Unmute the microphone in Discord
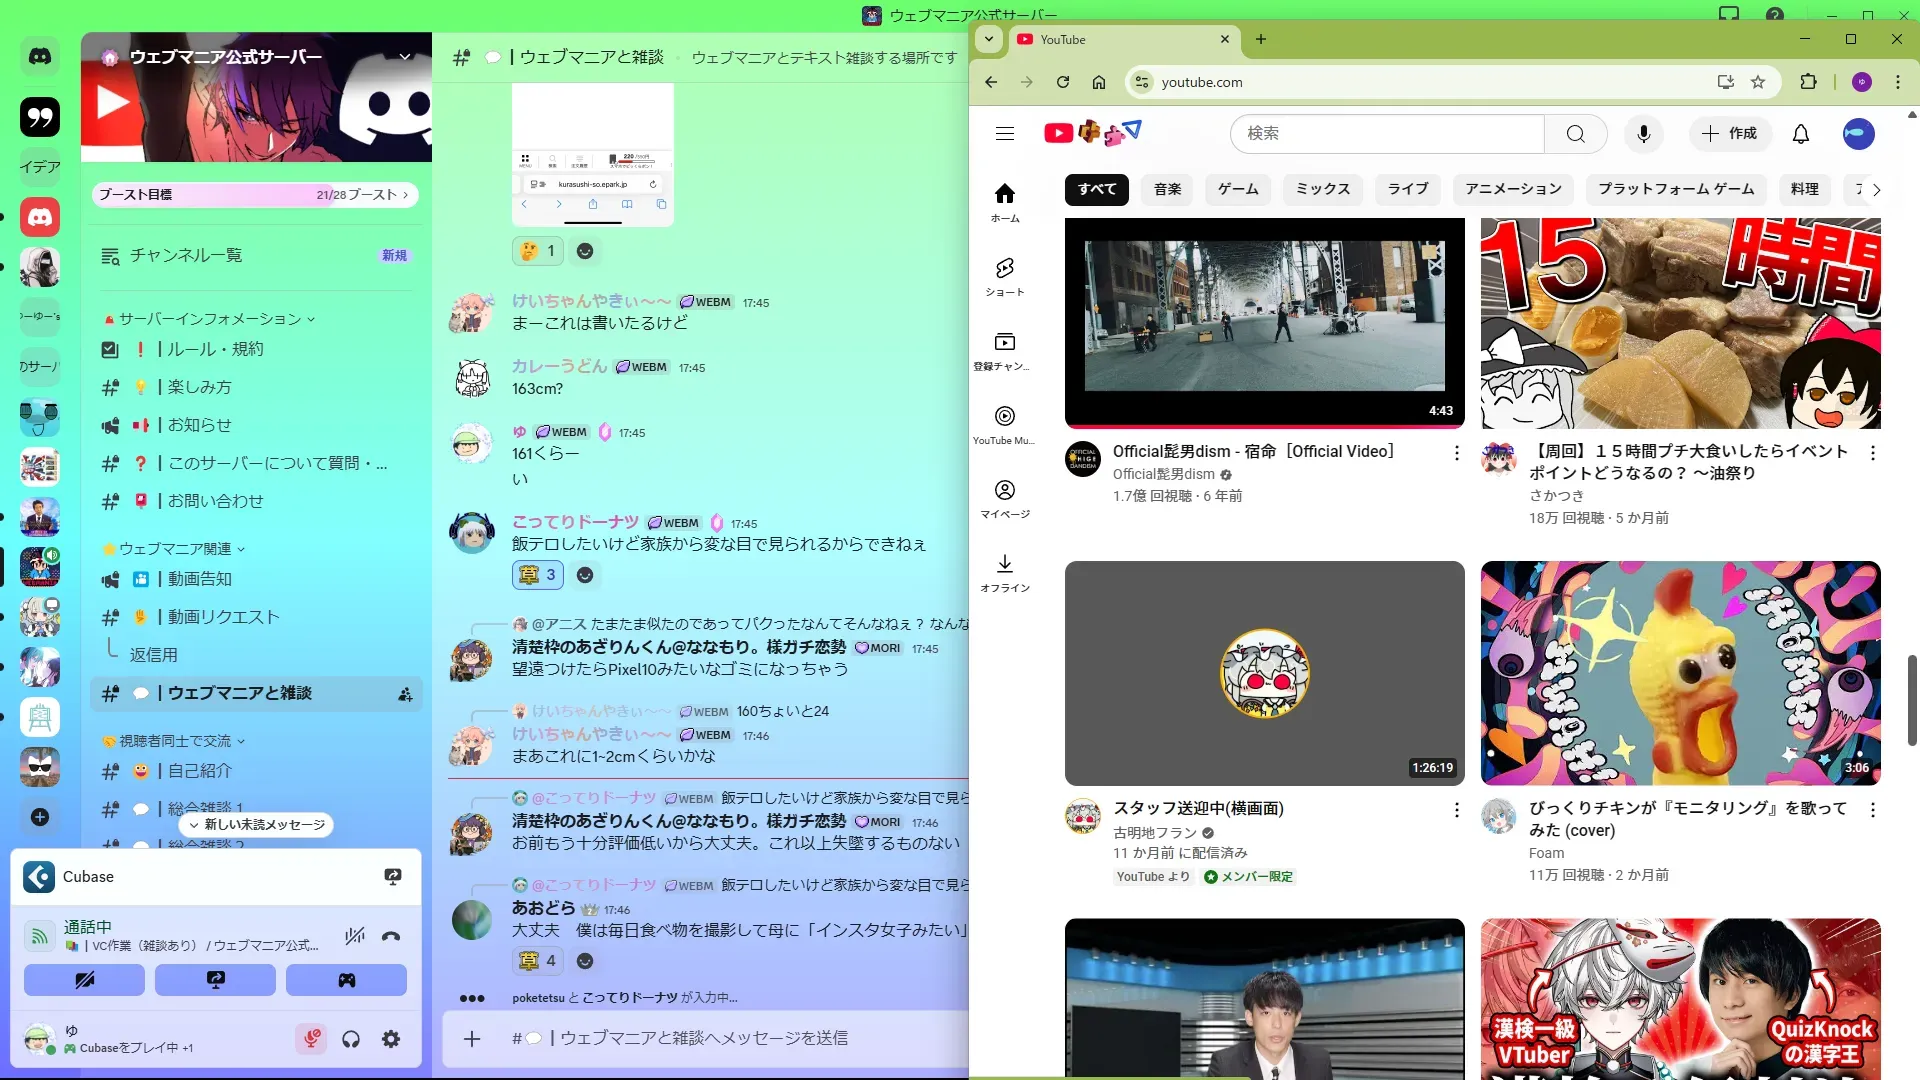Screen dimensions: 1920x1080 pyautogui.click(x=311, y=1039)
